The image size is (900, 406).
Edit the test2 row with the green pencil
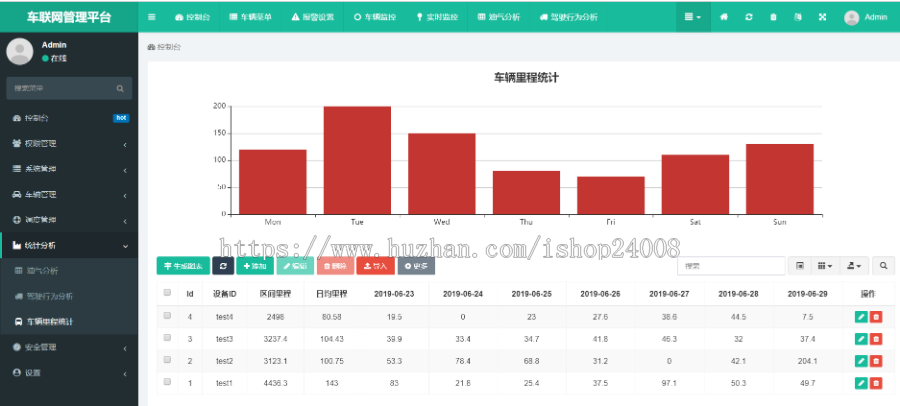click(x=861, y=361)
